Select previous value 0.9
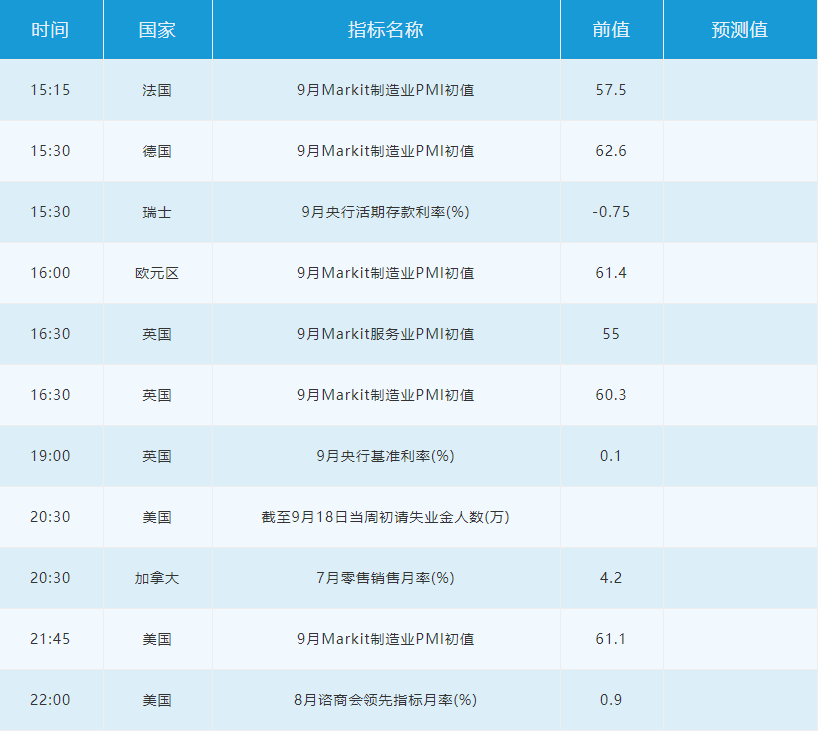The height and width of the screenshot is (734, 821). (611, 700)
